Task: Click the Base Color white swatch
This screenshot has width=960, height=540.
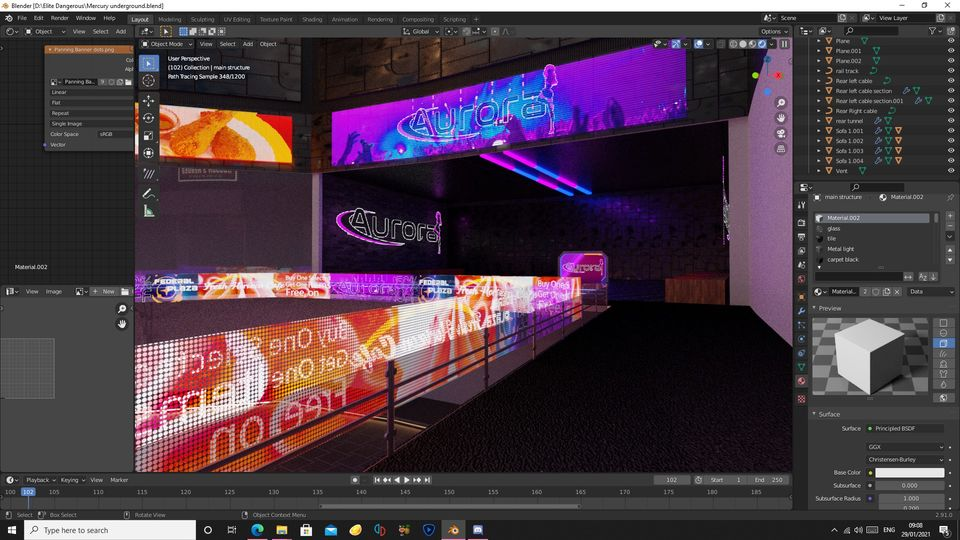Action: (x=909, y=473)
